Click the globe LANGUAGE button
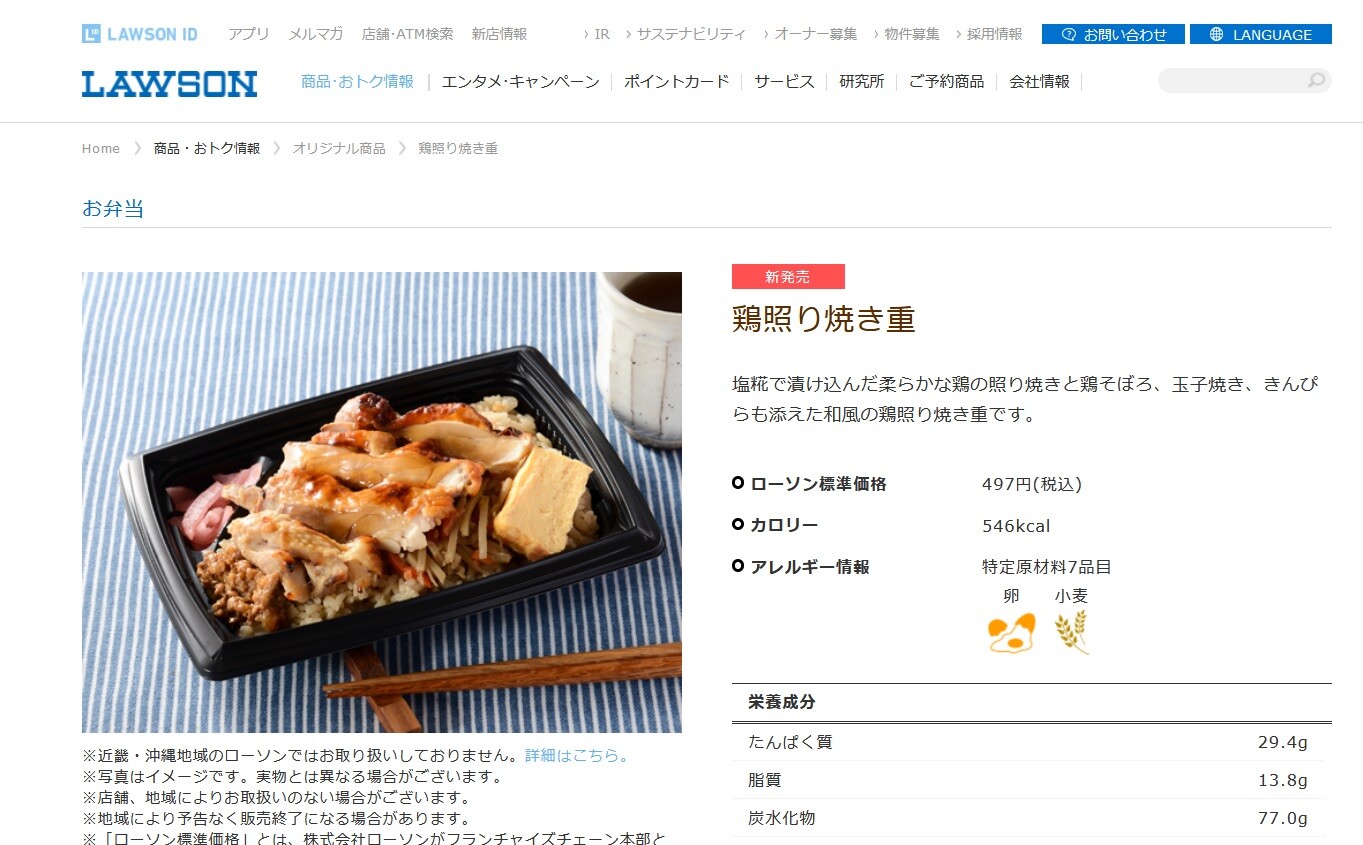 point(1260,34)
